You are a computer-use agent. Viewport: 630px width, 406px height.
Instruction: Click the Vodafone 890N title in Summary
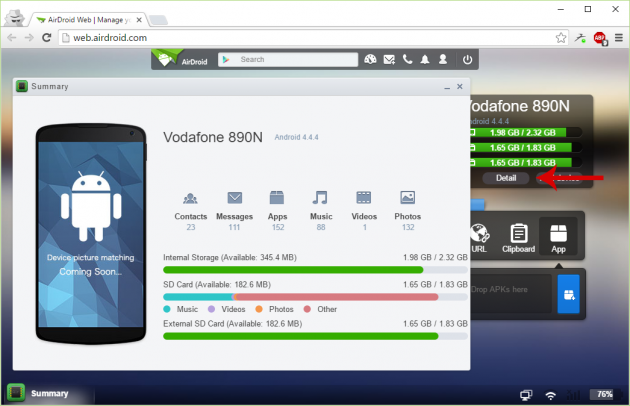[x=213, y=137]
